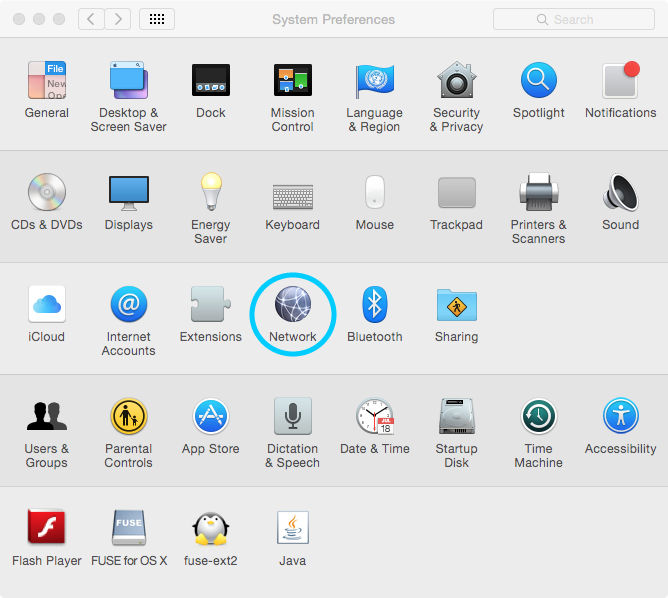668x598 pixels.
Task: Click the back navigation arrow
Action: tap(91, 19)
